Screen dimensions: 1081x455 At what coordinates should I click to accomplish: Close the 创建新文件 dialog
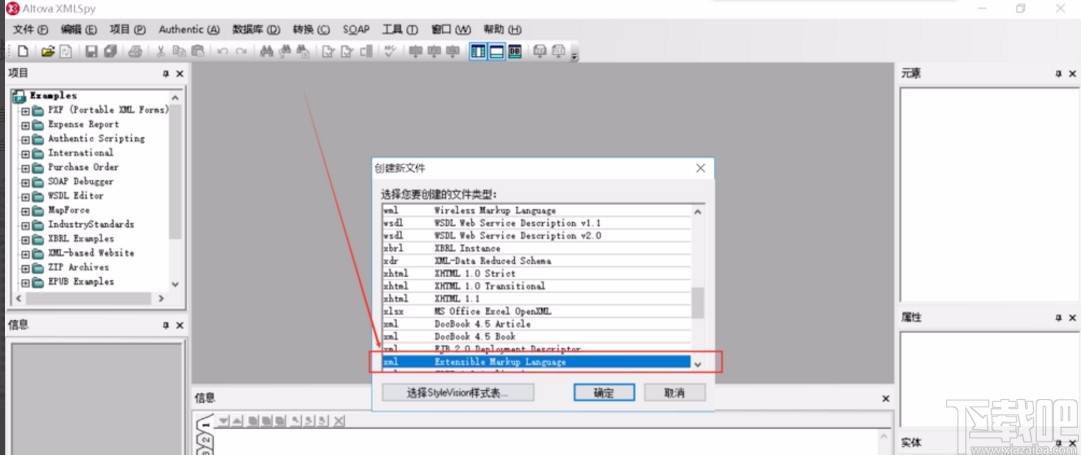click(700, 168)
